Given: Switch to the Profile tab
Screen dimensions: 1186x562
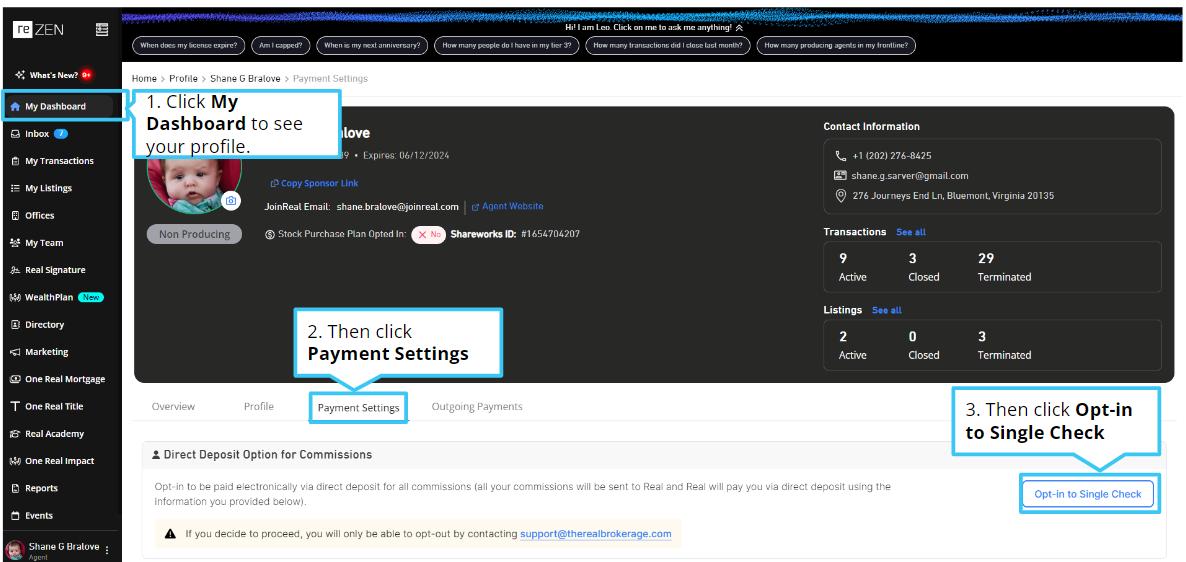Looking at the screenshot, I should click(259, 406).
